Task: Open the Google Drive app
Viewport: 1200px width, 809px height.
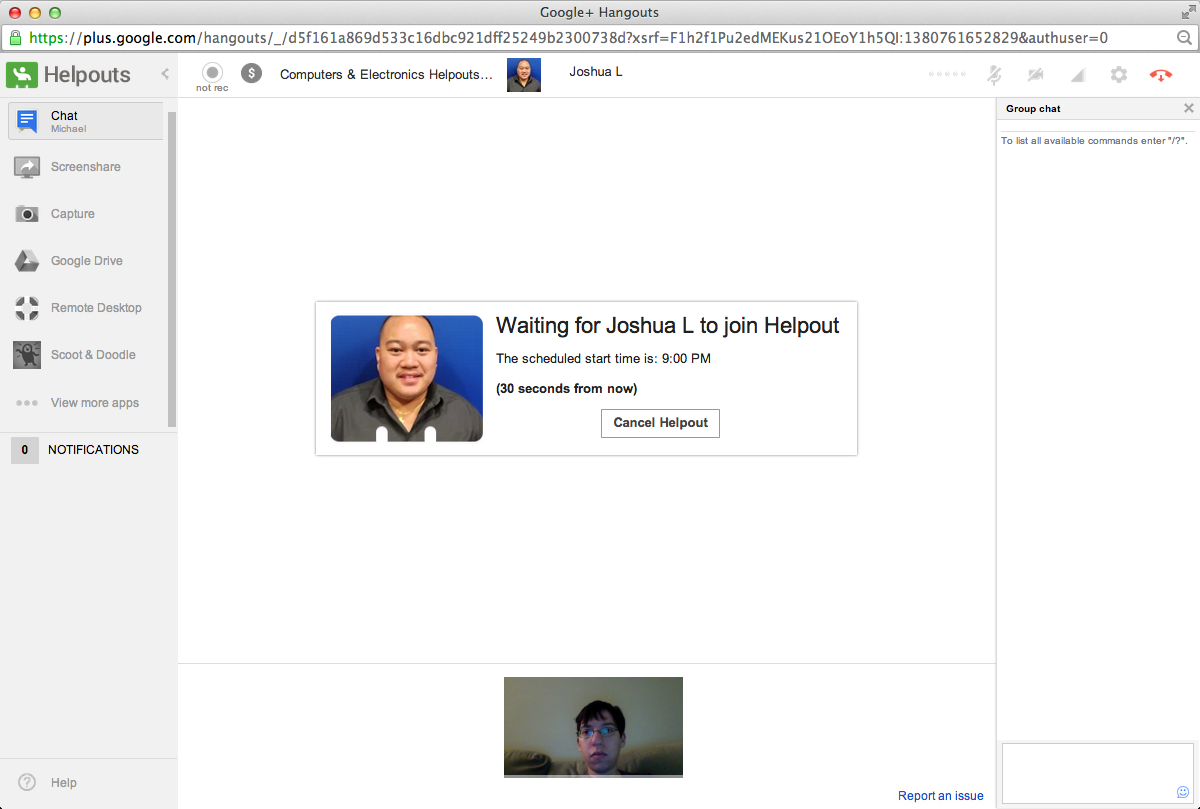Action: click(x=86, y=261)
